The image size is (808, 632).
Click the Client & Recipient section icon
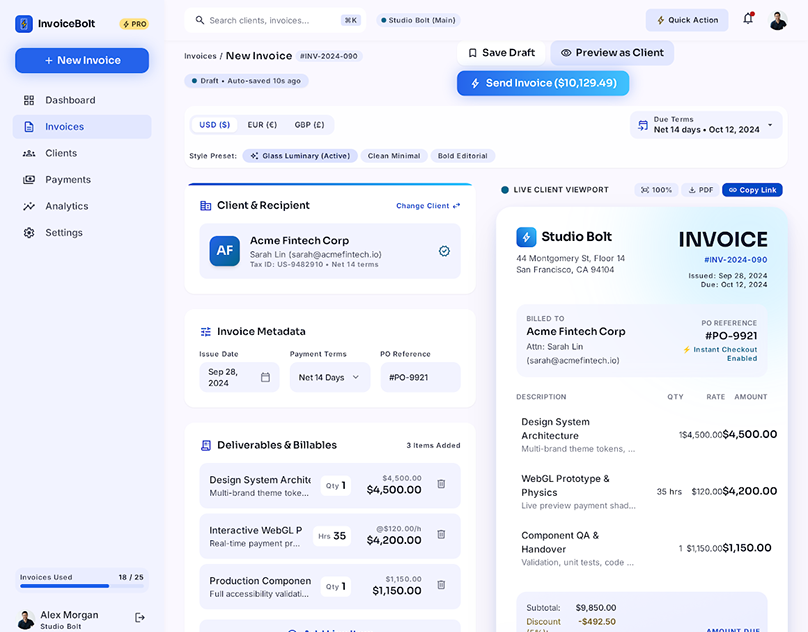pyautogui.click(x=206, y=206)
